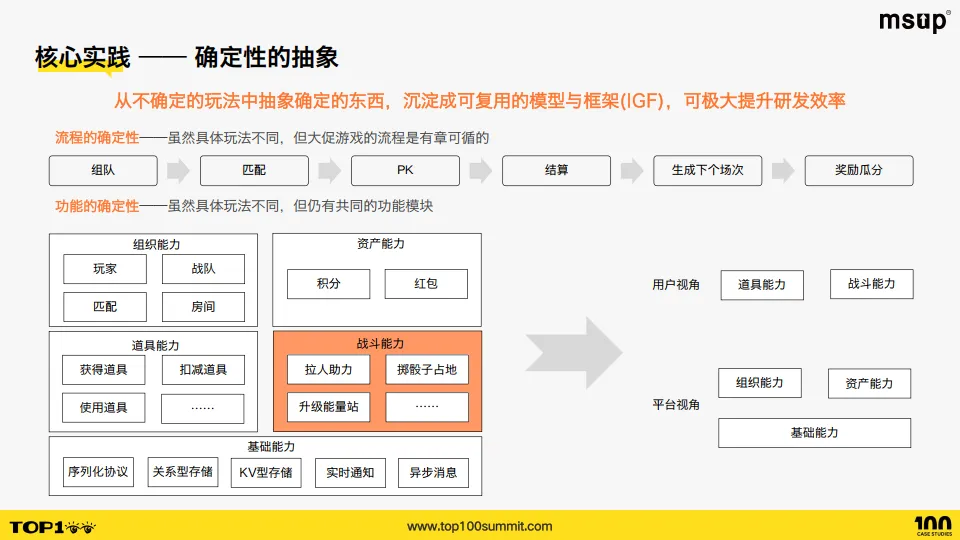This screenshot has height=540, width=960.
Task: Select the slide title 核心实践
Action: [82, 58]
